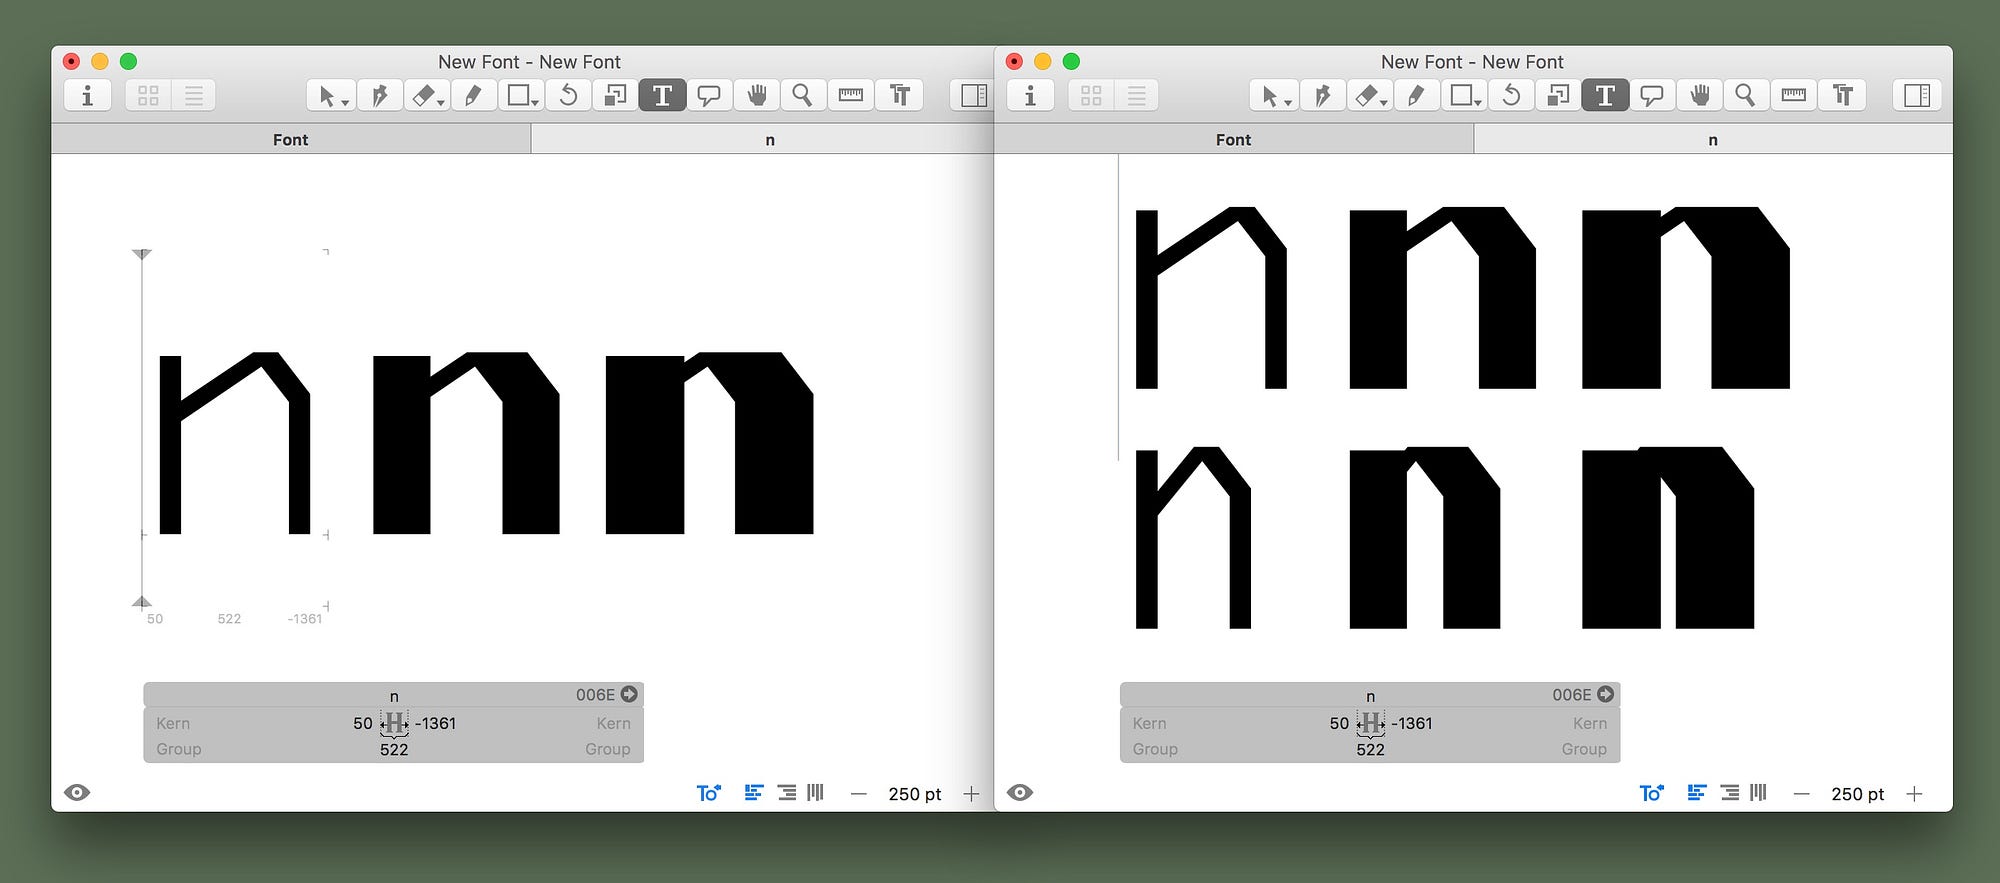Select the Zoom tool in right window

pyautogui.click(x=1746, y=95)
